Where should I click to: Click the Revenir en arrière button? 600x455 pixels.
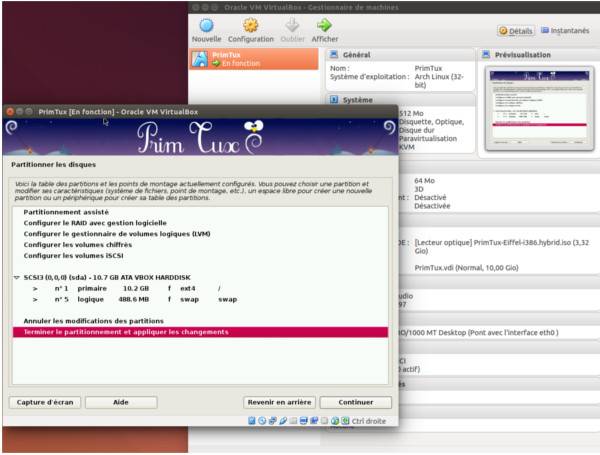click(x=279, y=402)
